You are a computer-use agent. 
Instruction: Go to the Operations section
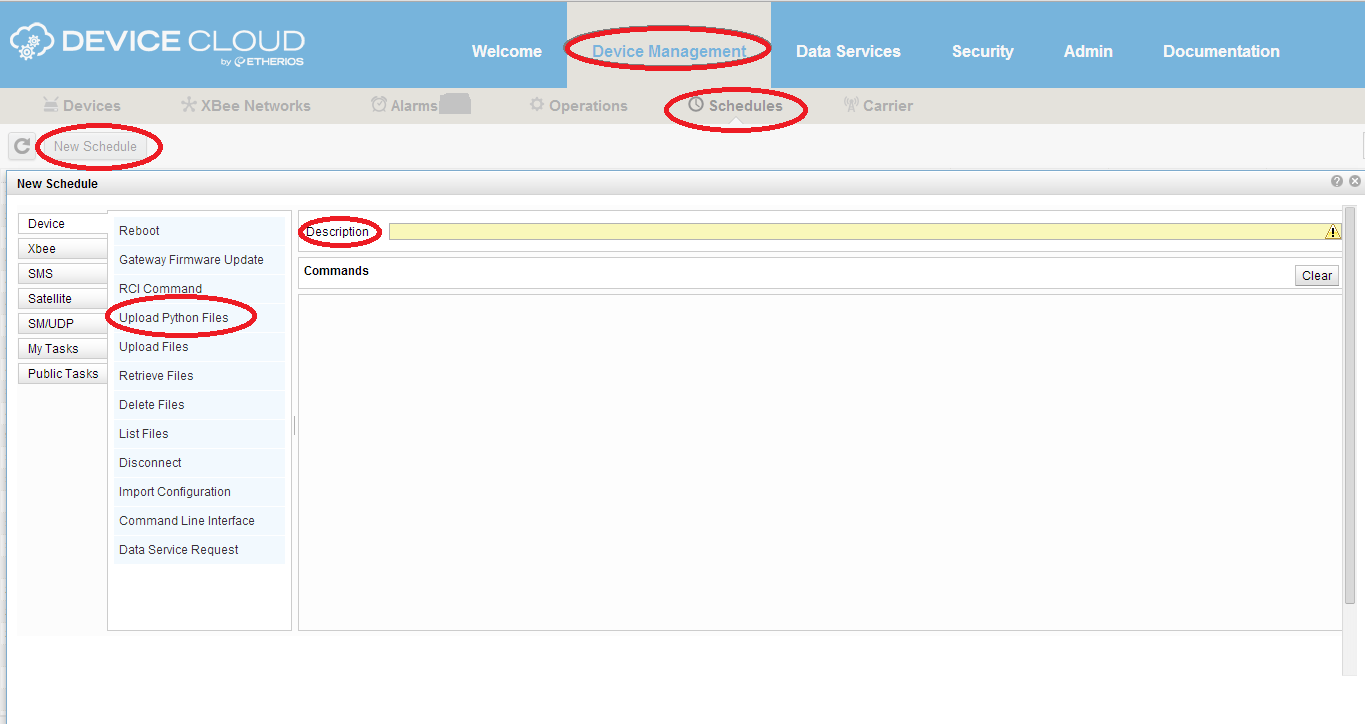(x=578, y=106)
